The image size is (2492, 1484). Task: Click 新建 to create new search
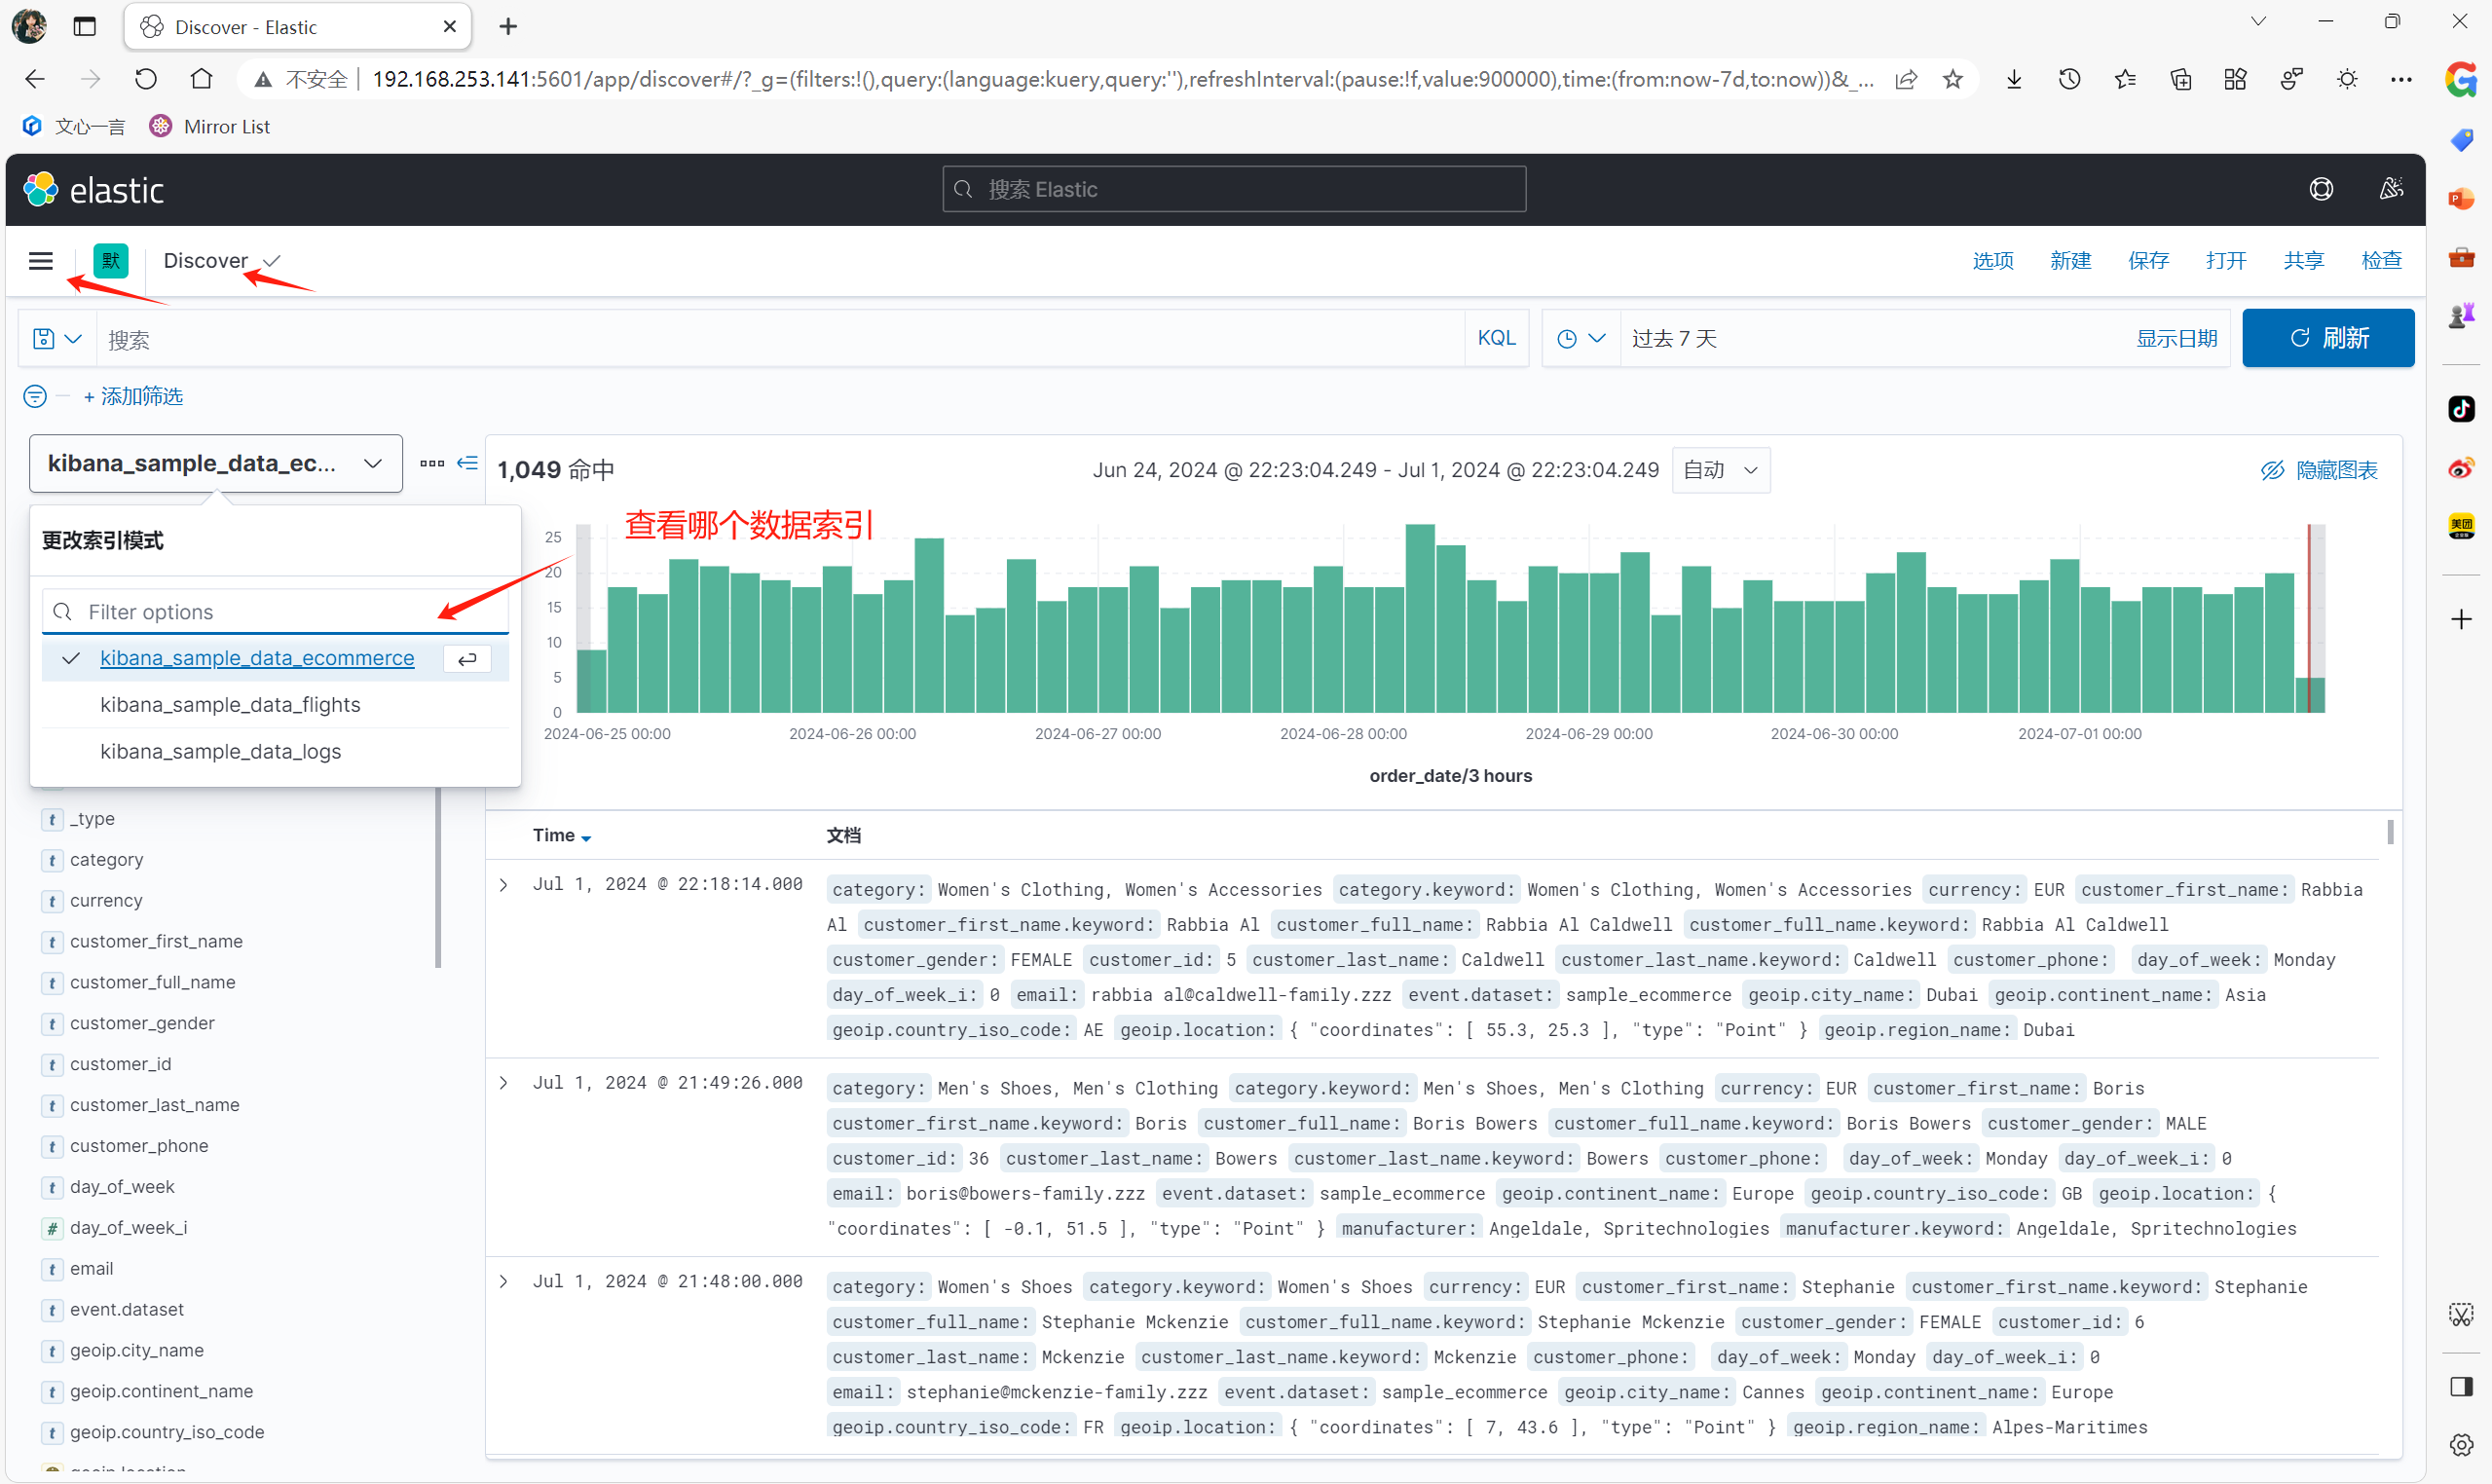coord(2070,260)
